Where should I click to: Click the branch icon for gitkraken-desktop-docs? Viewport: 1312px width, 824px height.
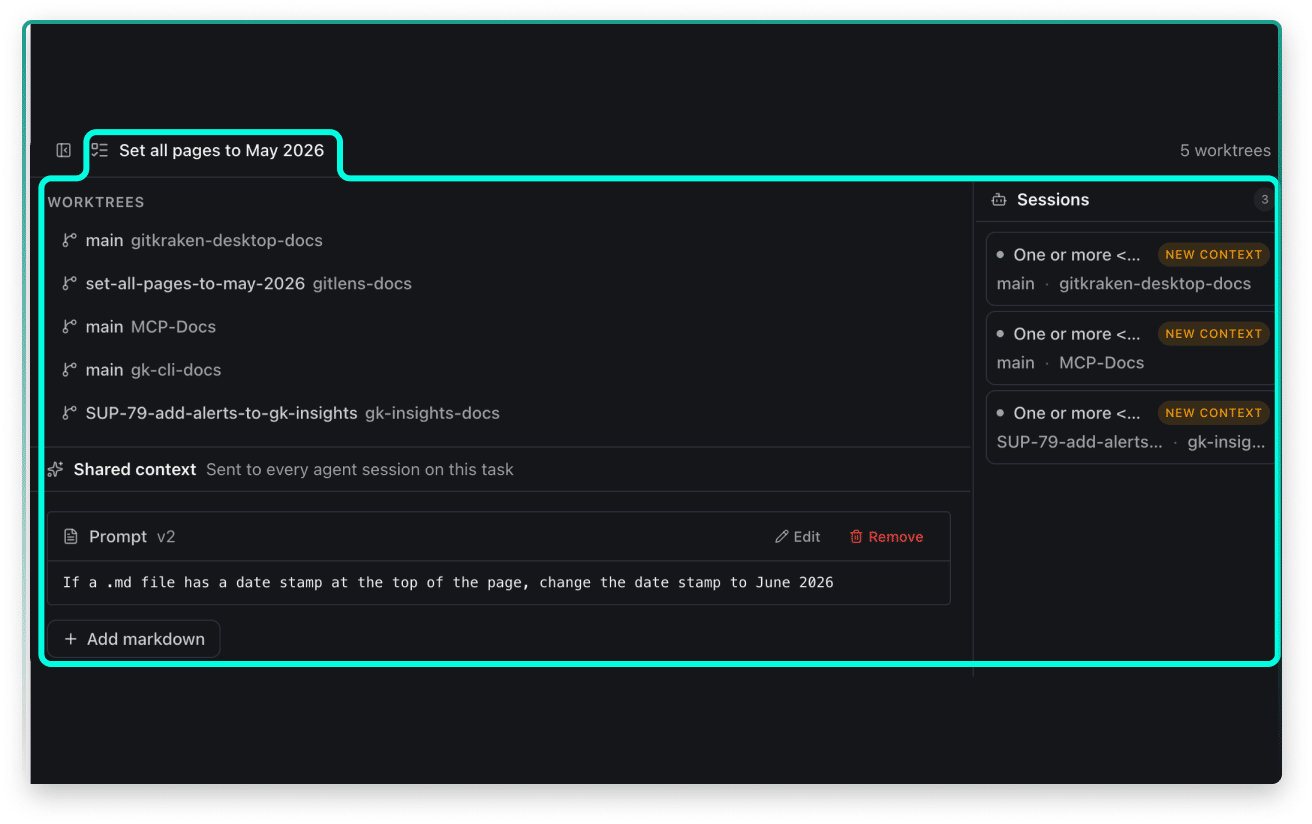click(69, 241)
